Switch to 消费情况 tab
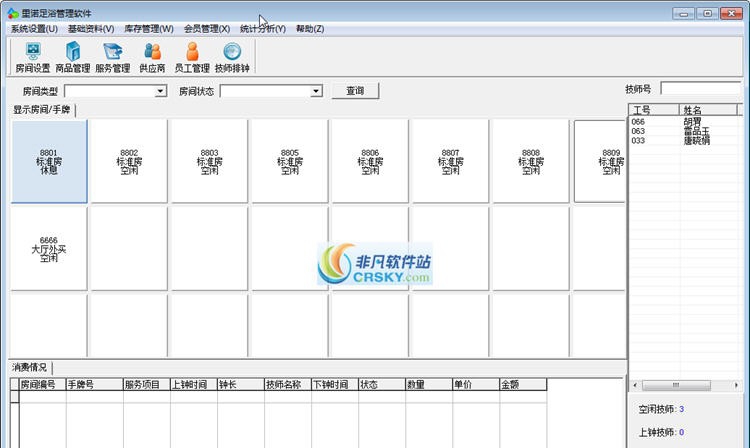 [30, 367]
